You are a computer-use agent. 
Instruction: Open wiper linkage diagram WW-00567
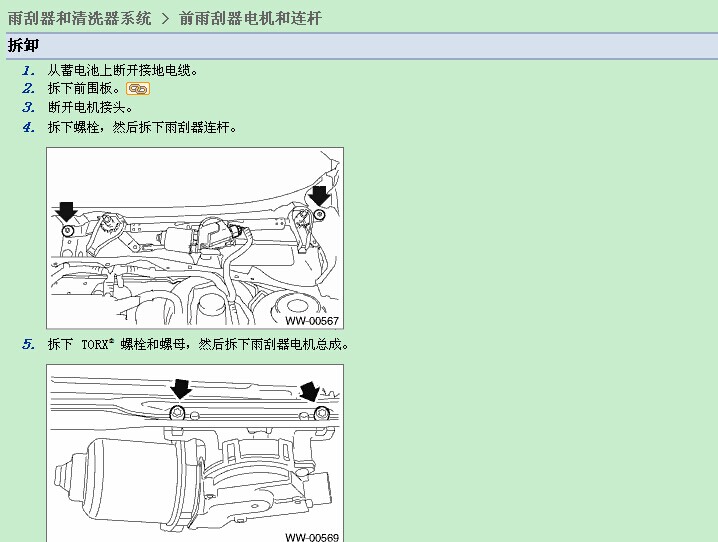point(195,238)
